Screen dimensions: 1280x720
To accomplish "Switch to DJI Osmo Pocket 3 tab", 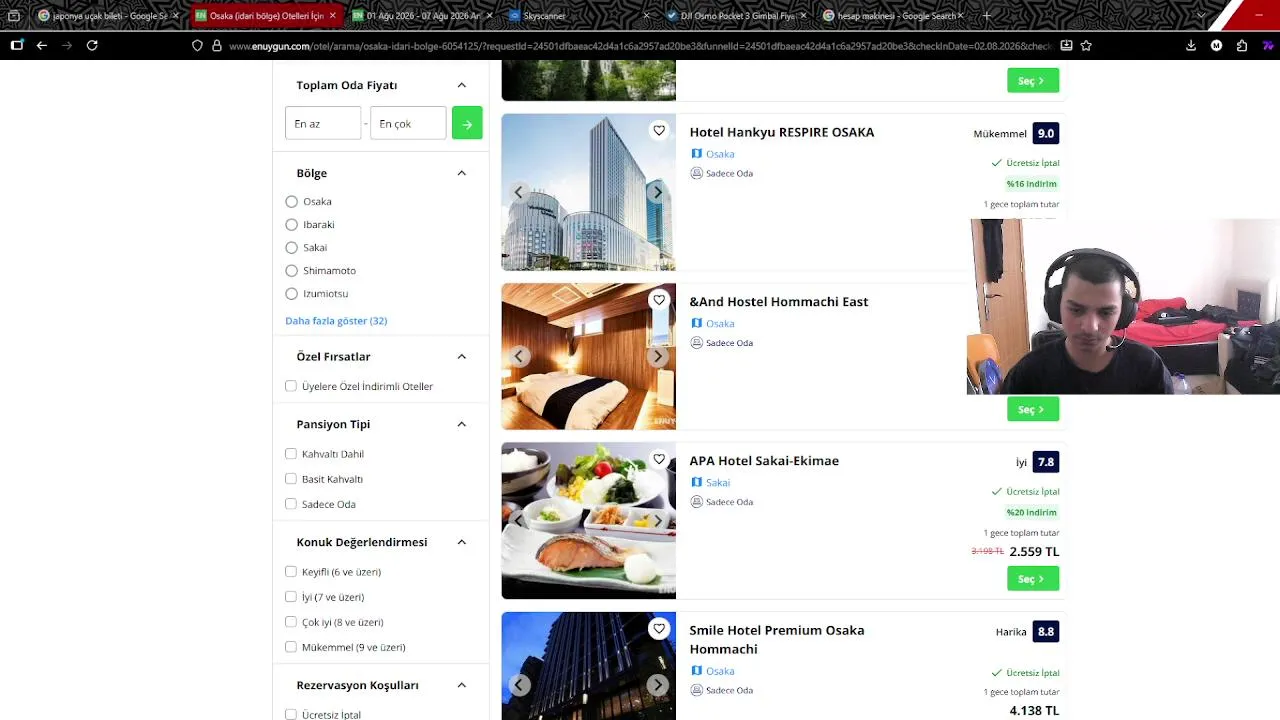I will coord(735,15).
